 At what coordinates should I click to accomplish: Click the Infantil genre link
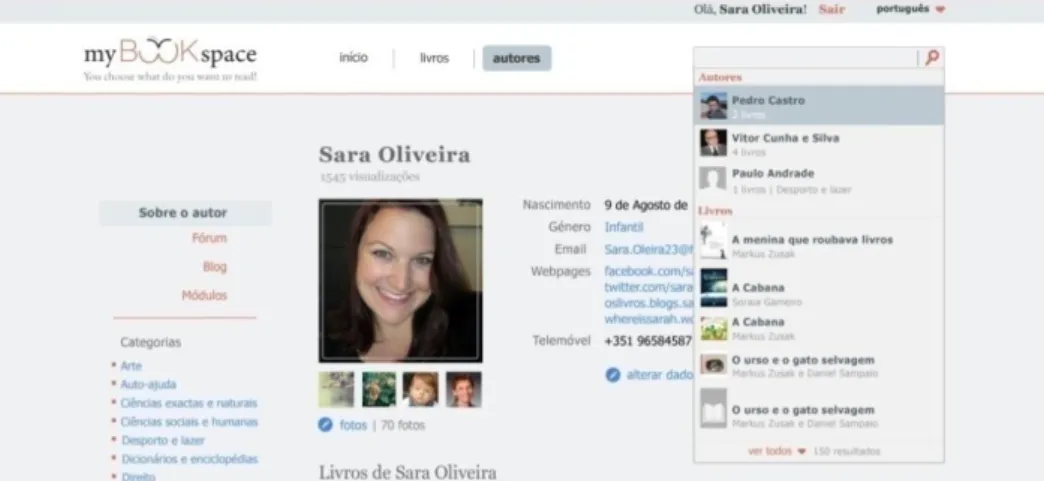tap(623, 227)
